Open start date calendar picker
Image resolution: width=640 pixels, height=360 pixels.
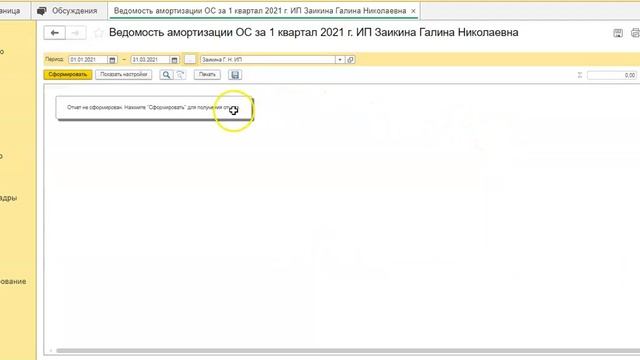[x=112, y=60]
